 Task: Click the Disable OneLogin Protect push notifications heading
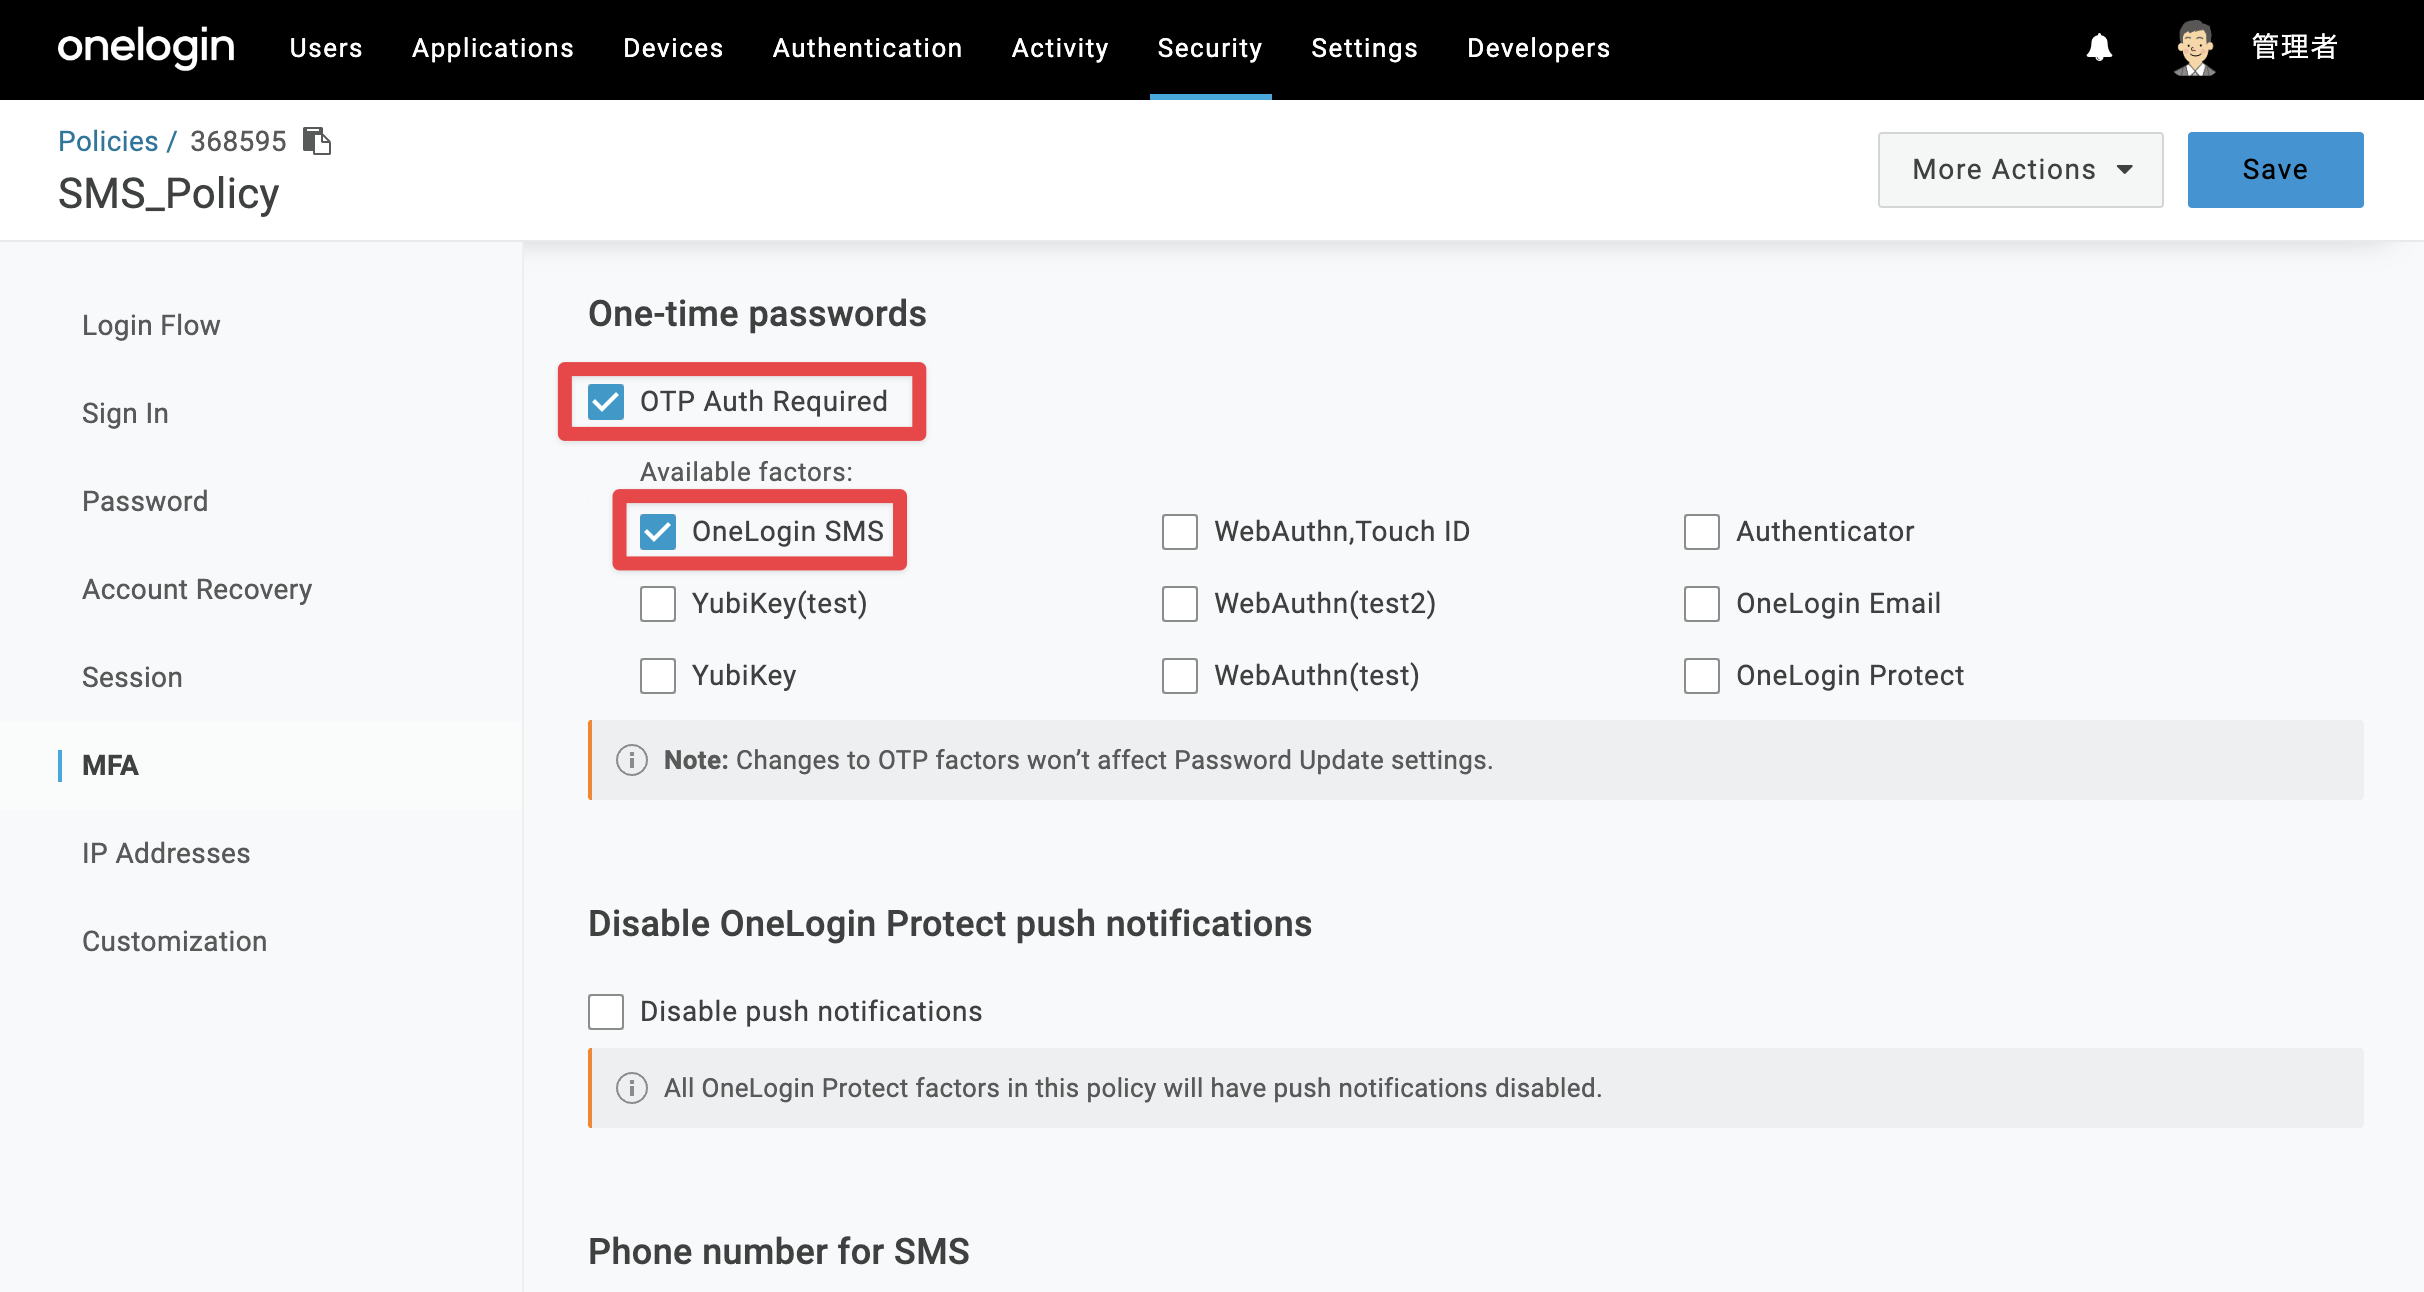[950, 923]
